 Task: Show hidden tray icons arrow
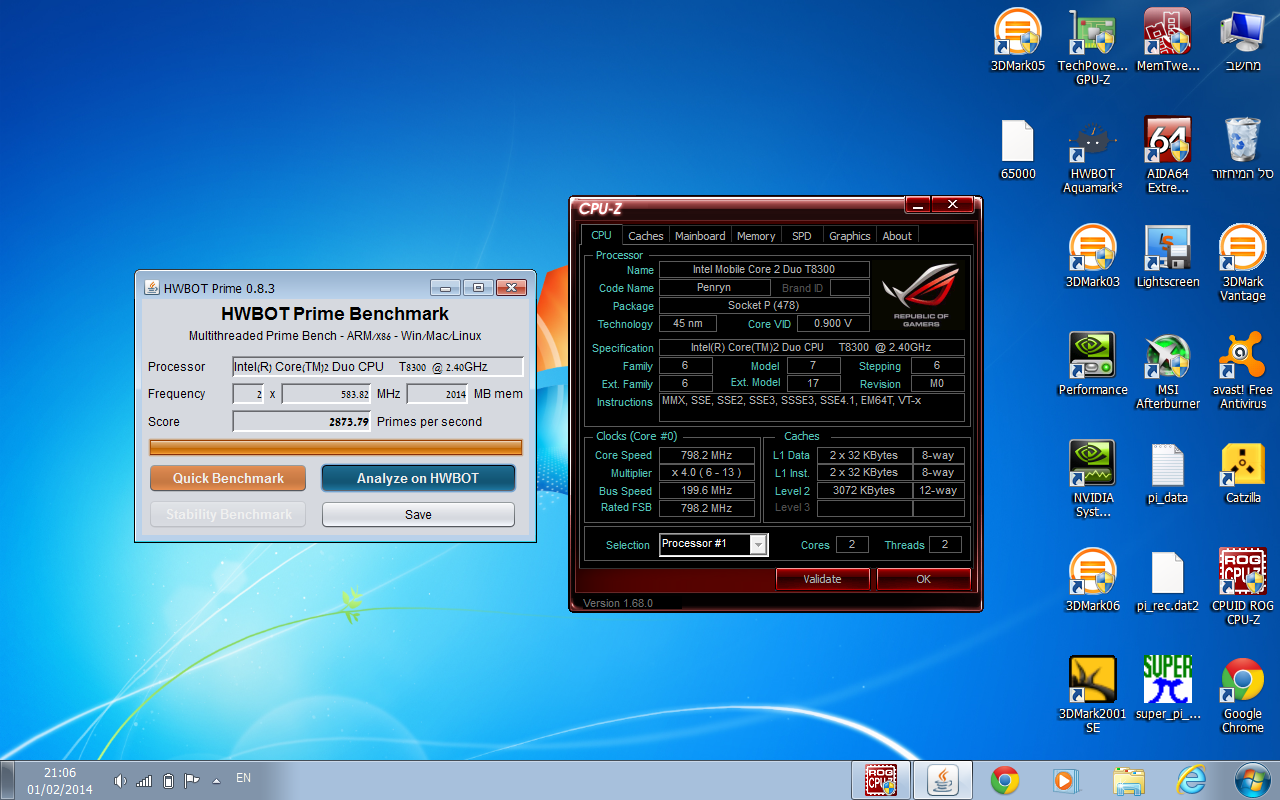pyautogui.click(x=216, y=780)
